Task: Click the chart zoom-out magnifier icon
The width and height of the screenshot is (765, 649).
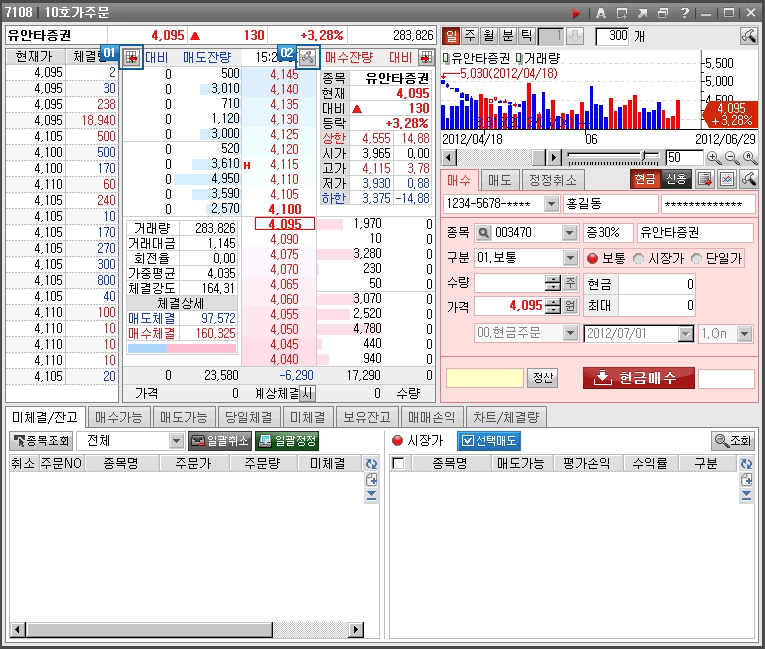Action: (731, 158)
